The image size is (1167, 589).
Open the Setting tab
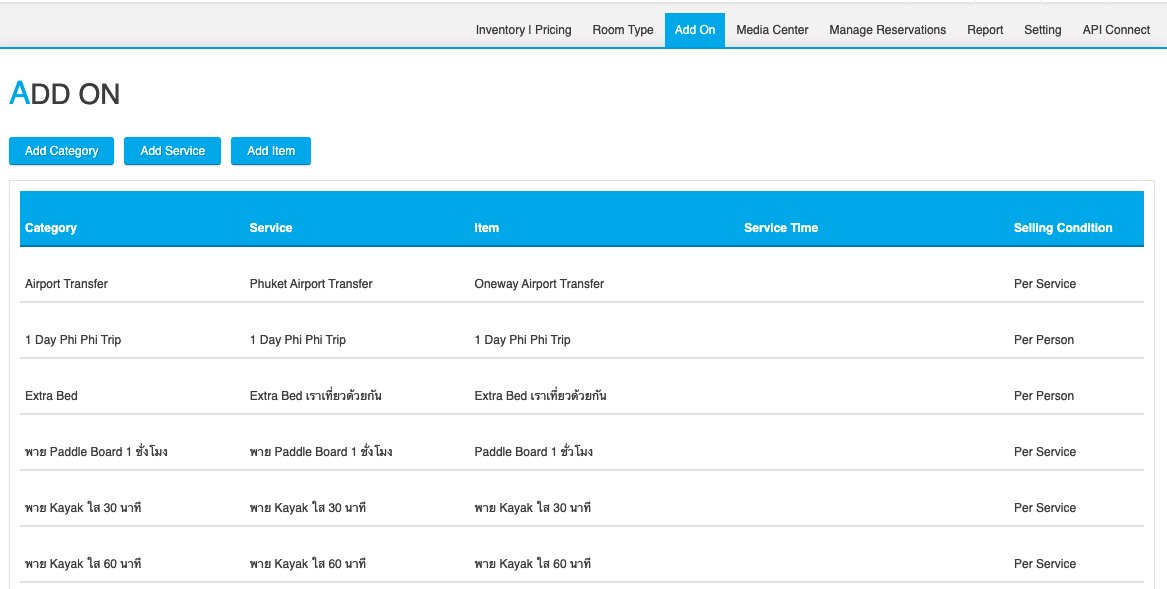1042,30
